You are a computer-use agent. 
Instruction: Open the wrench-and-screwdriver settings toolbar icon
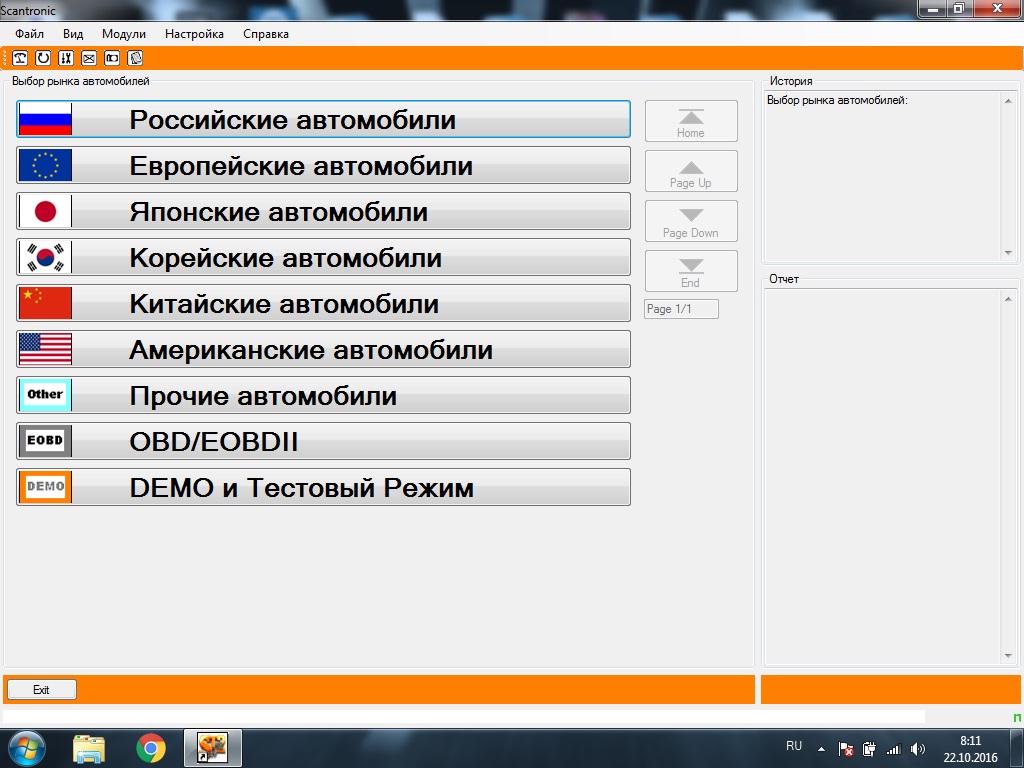point(66,58)
